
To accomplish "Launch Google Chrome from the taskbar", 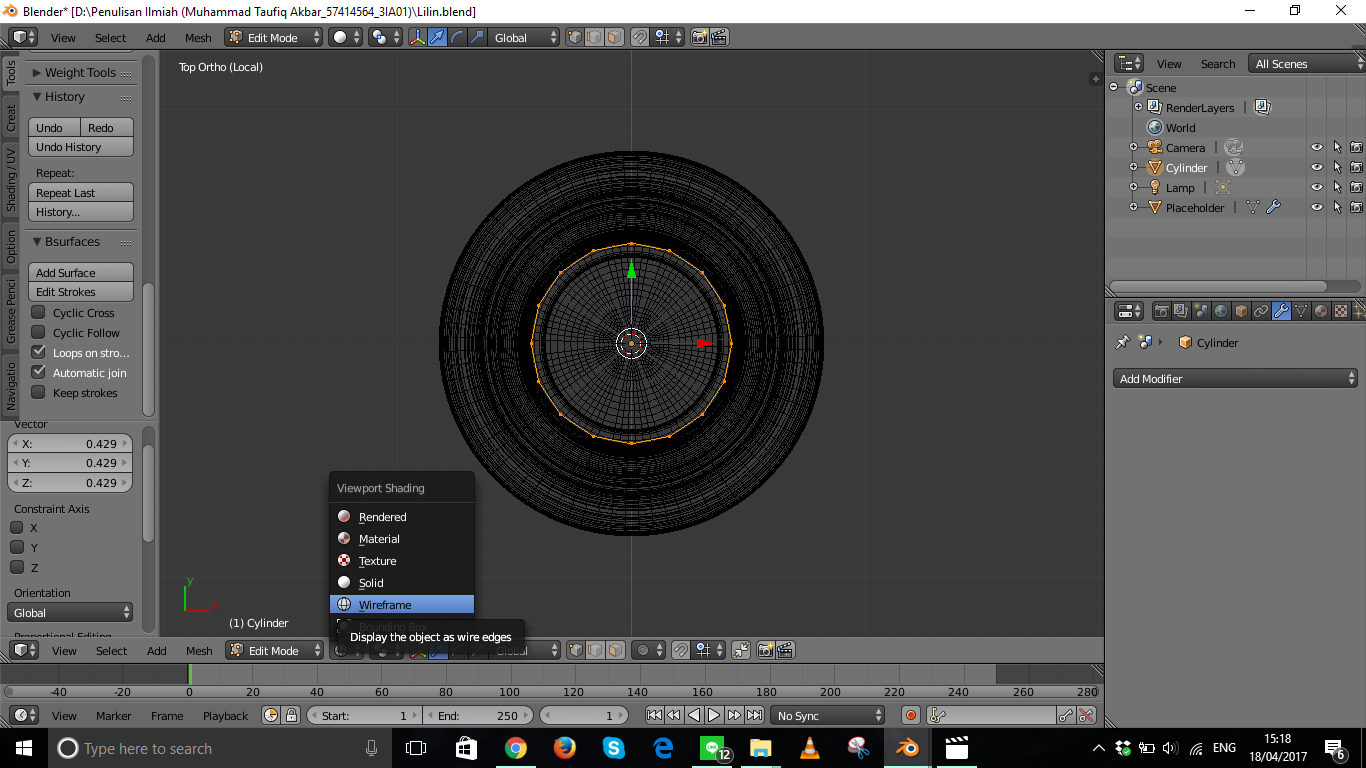I will [x=516, y=747].
